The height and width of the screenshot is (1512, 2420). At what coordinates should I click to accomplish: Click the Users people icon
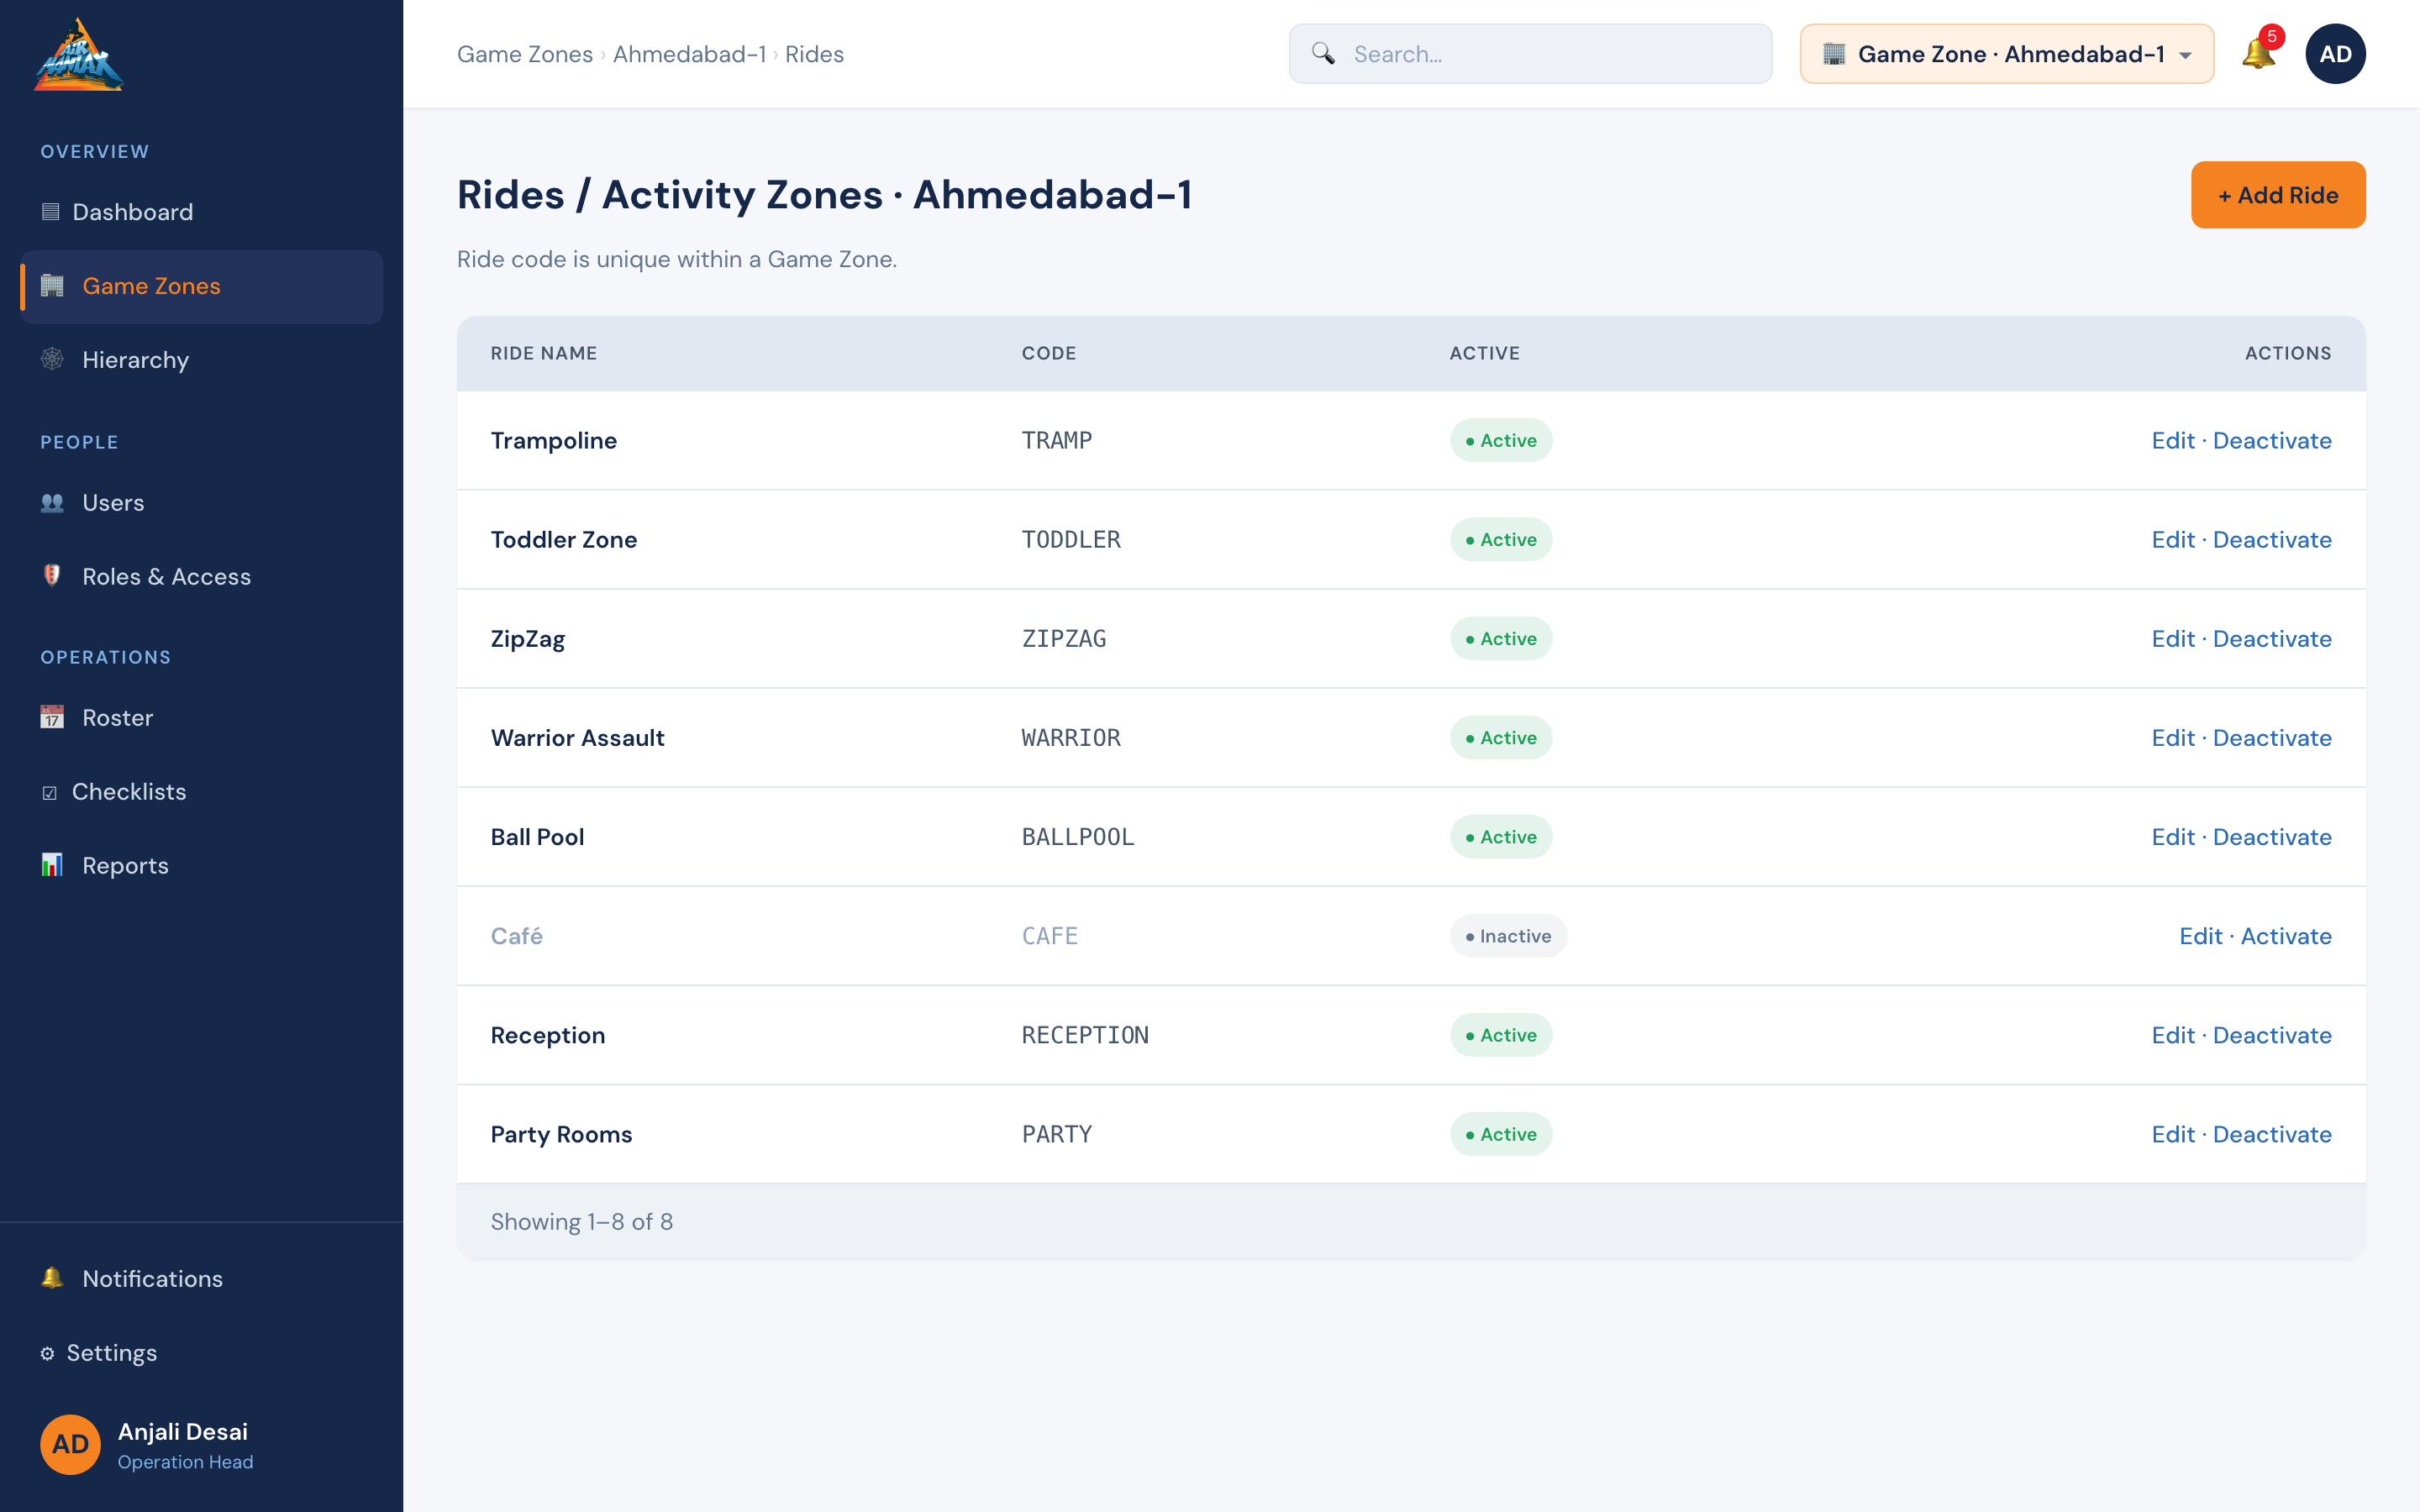[x=52, y=502]
